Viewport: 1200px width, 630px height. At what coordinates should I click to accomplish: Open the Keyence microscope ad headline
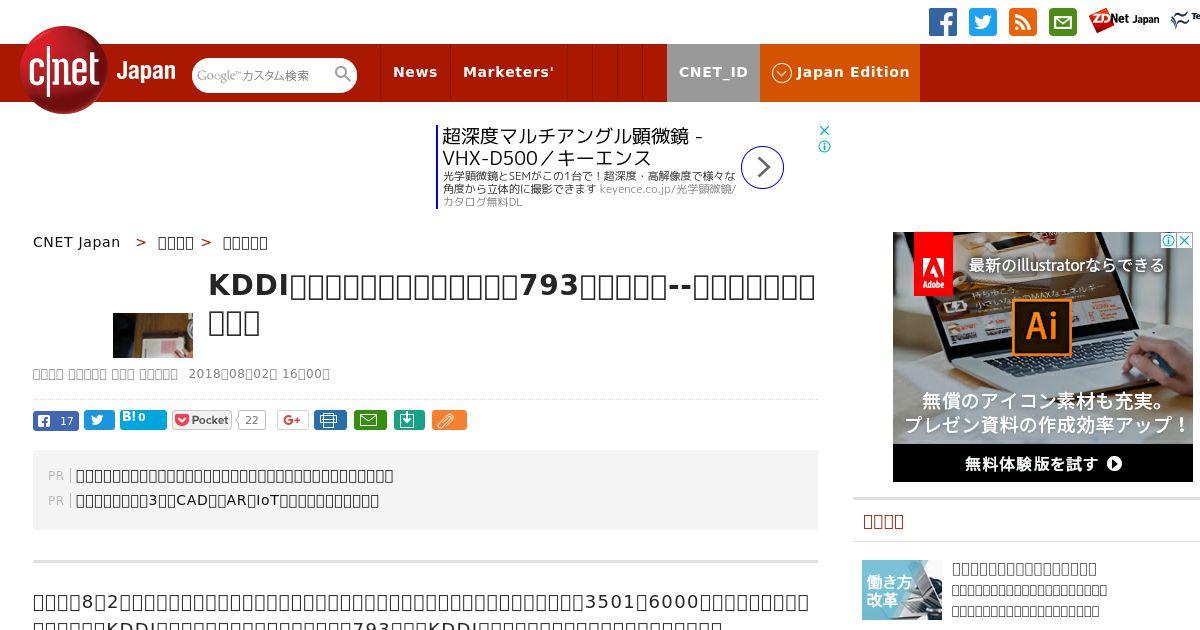coord(572,147)
